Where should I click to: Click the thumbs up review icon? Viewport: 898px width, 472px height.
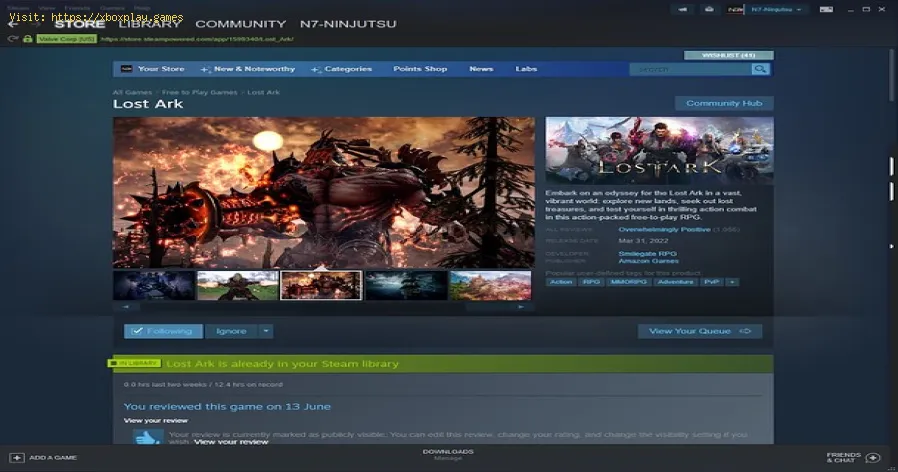point(147,437)
